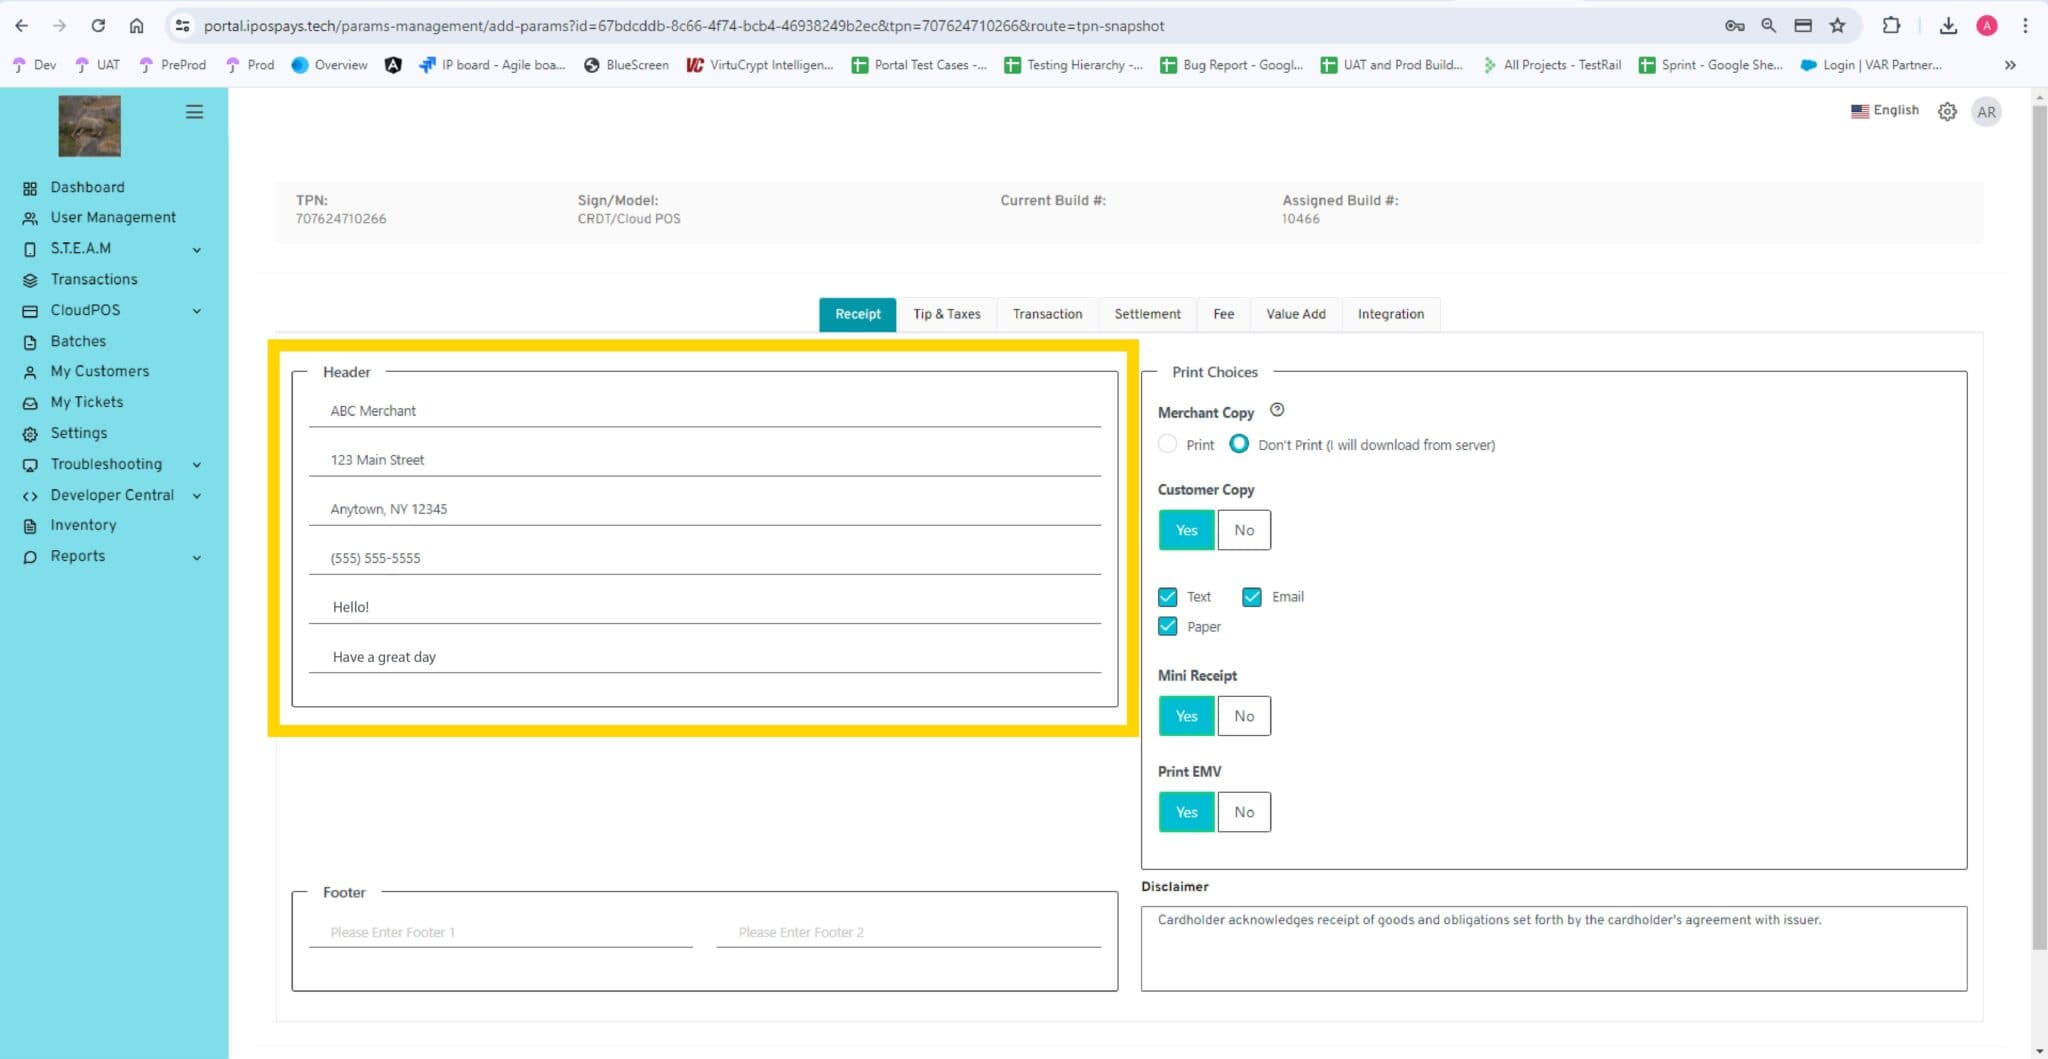Image resolution: width=2048 pixels, height=1059 pixels.
Task: Open the Chrome profile avatar
Action: coord(1987,26)
